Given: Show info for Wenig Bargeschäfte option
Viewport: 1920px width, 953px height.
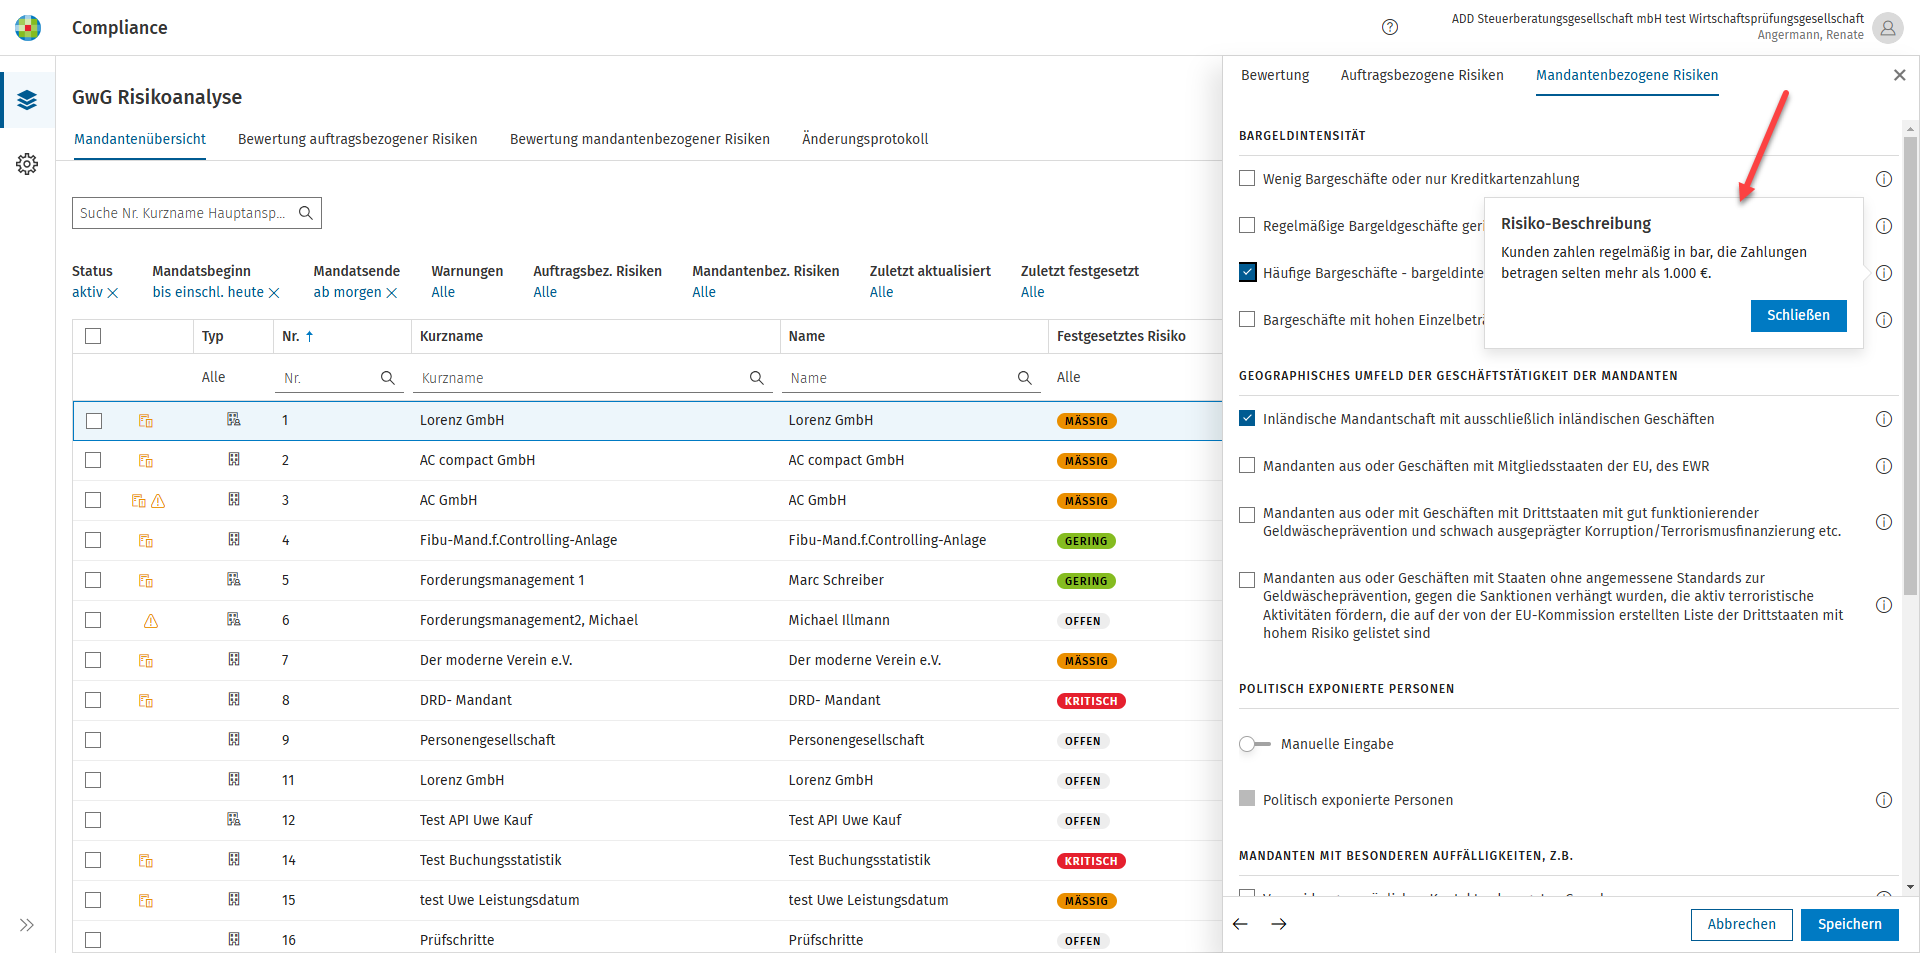Looking at the screenshot, I should [x=1884, y=179].
